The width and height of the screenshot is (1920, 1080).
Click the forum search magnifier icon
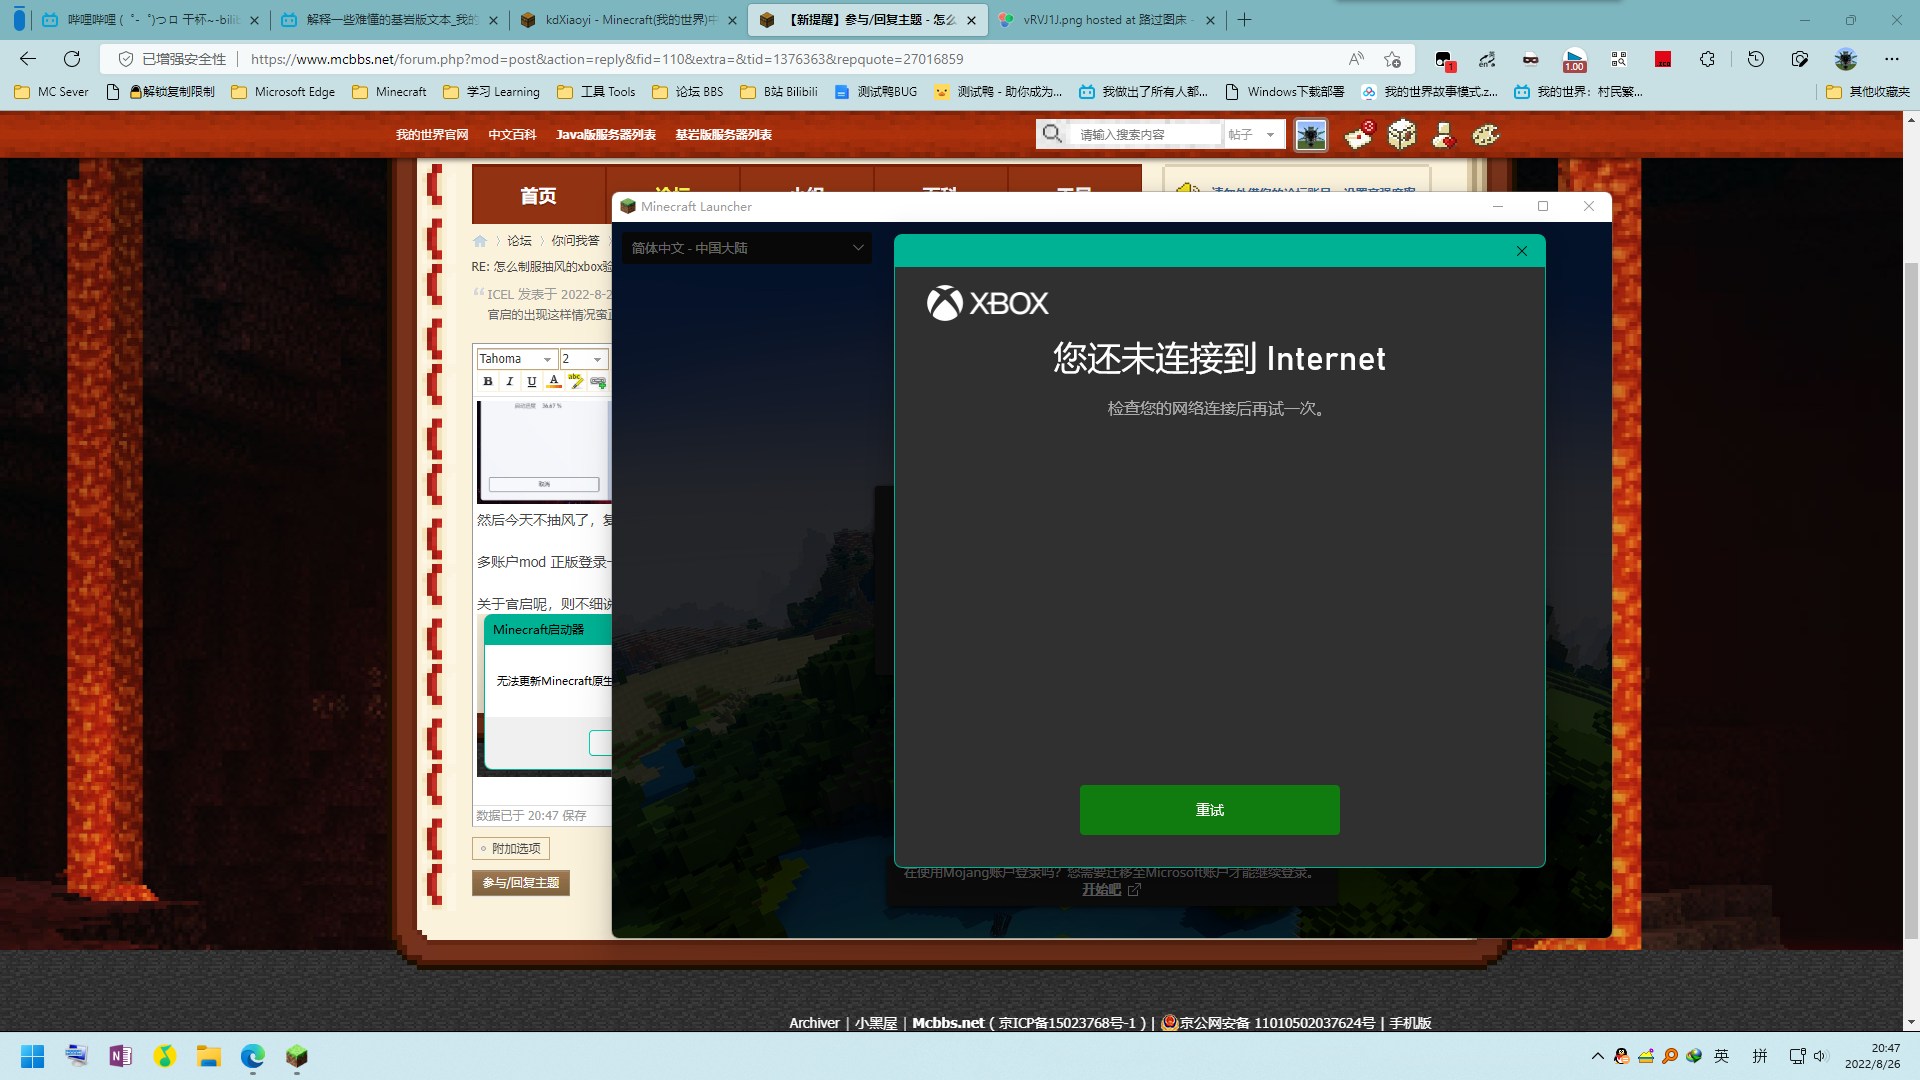click(x=1052, y=134)
